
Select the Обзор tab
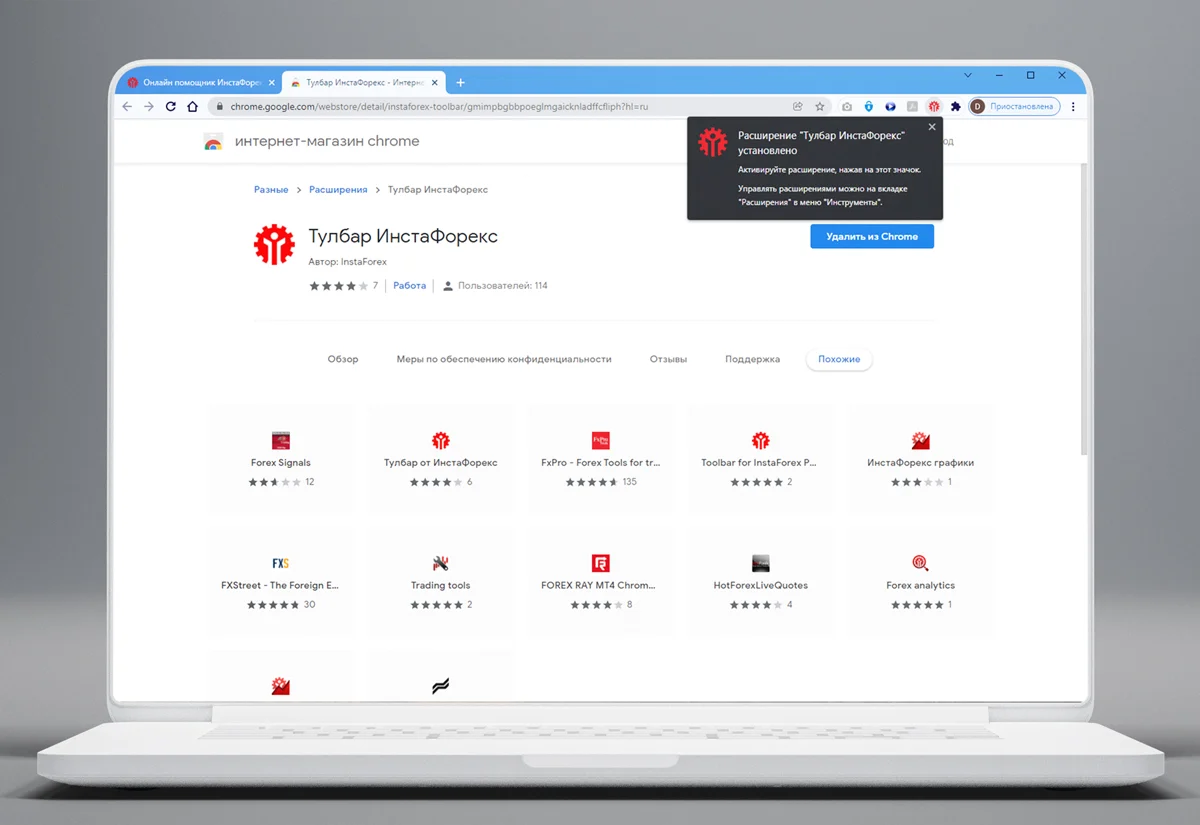click(x=342, y=359)
